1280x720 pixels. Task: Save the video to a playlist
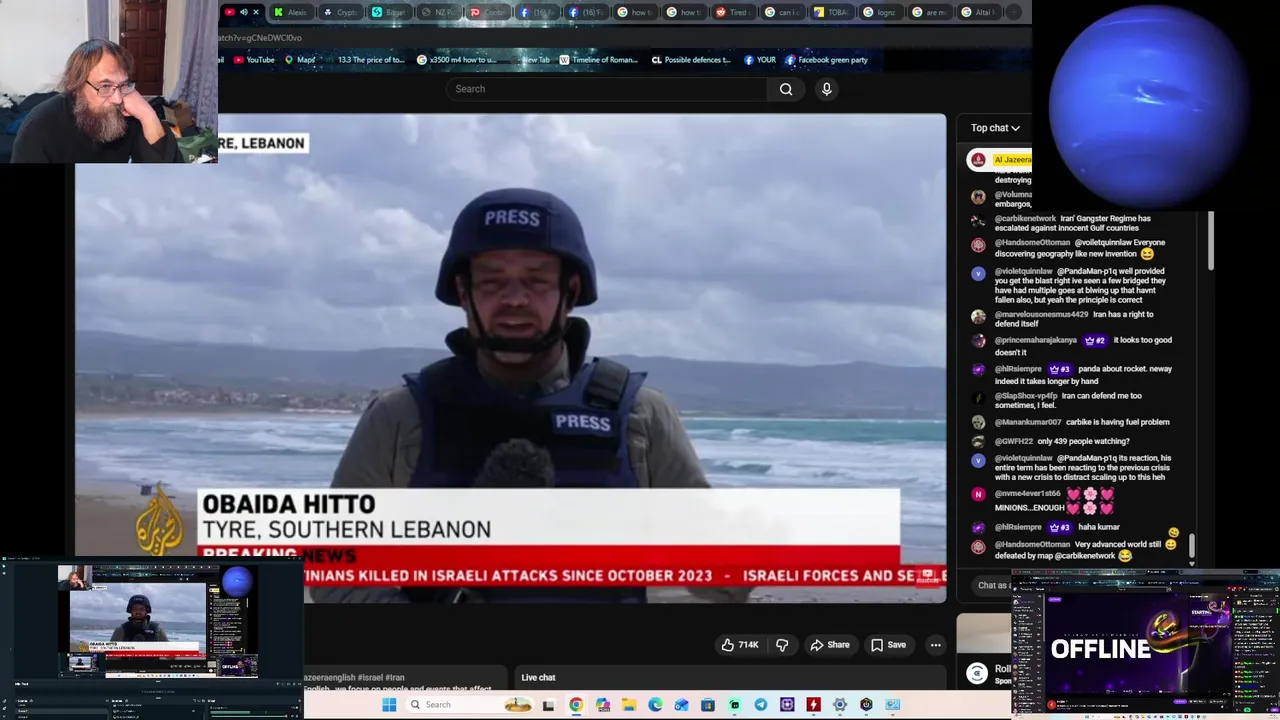(888, 645)
